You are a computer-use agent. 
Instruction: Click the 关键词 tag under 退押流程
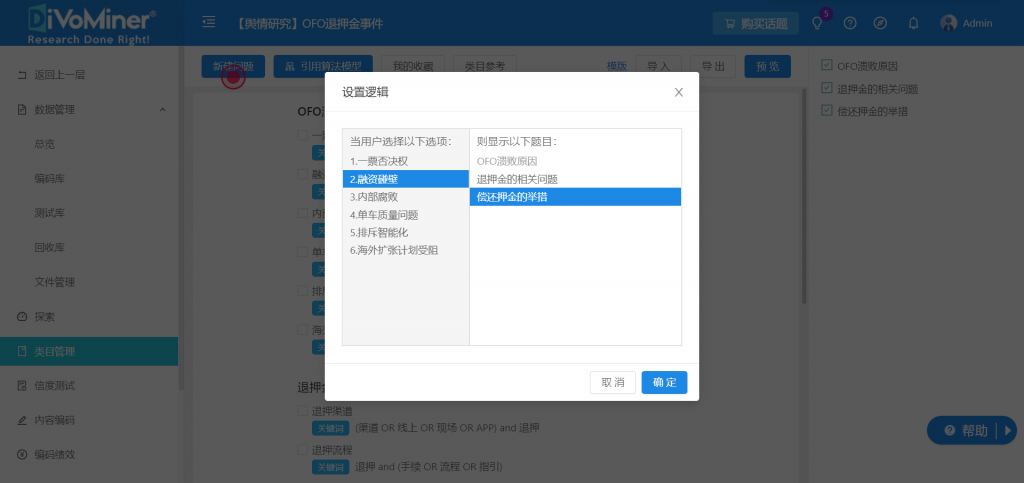(330, 467)
